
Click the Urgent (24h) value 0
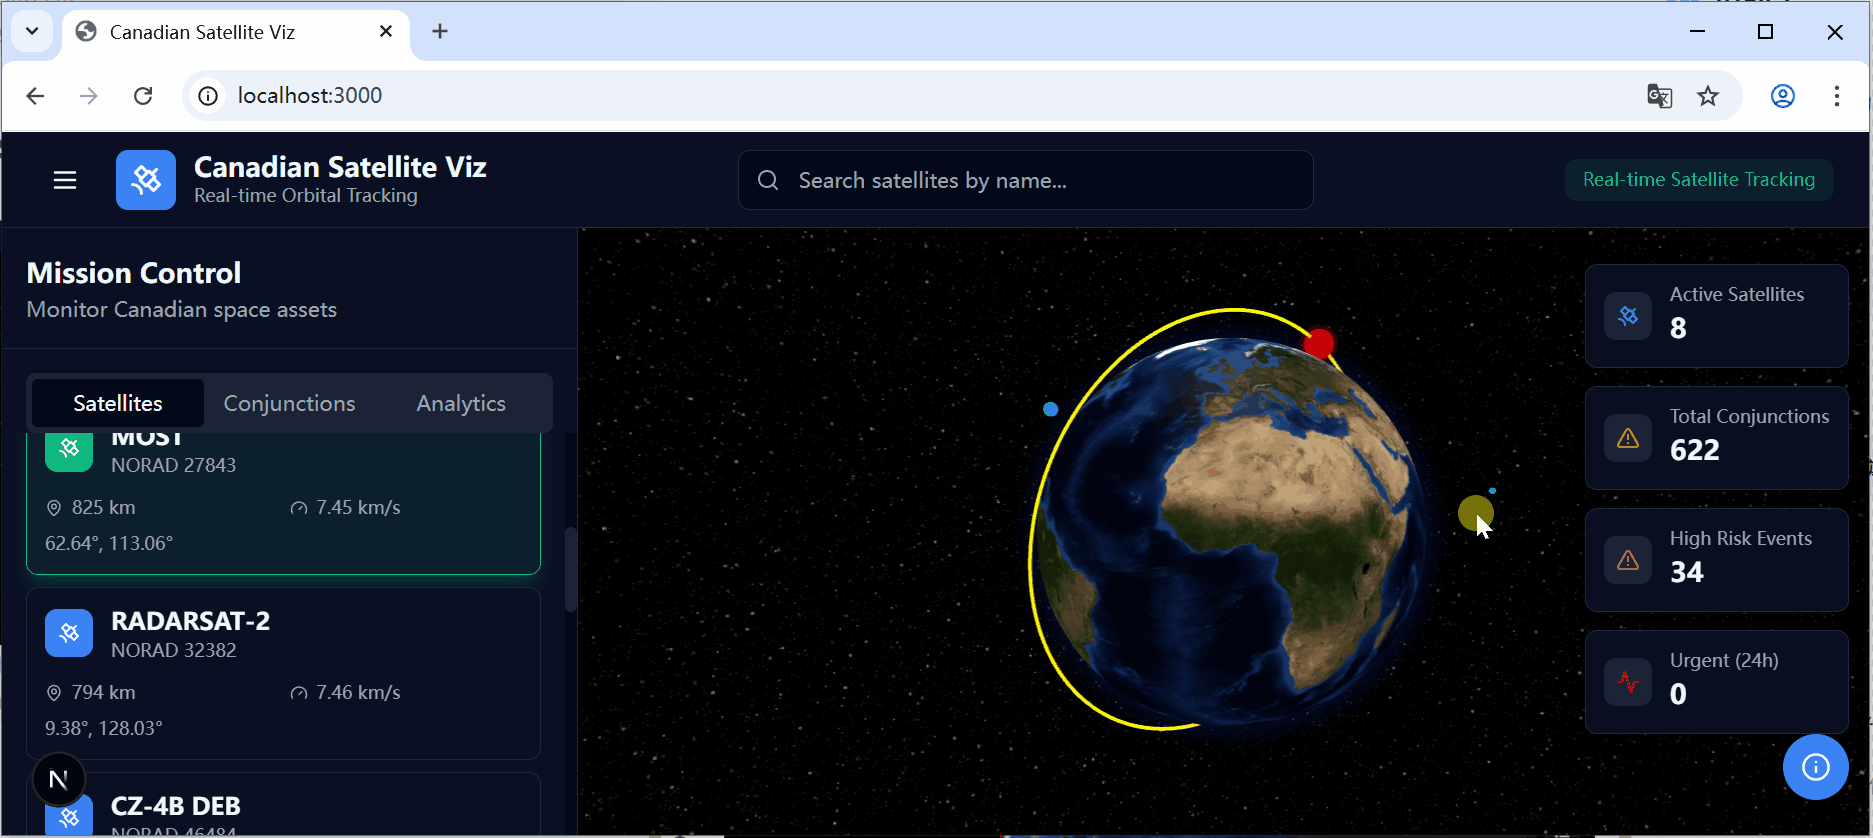[1678, 694]
